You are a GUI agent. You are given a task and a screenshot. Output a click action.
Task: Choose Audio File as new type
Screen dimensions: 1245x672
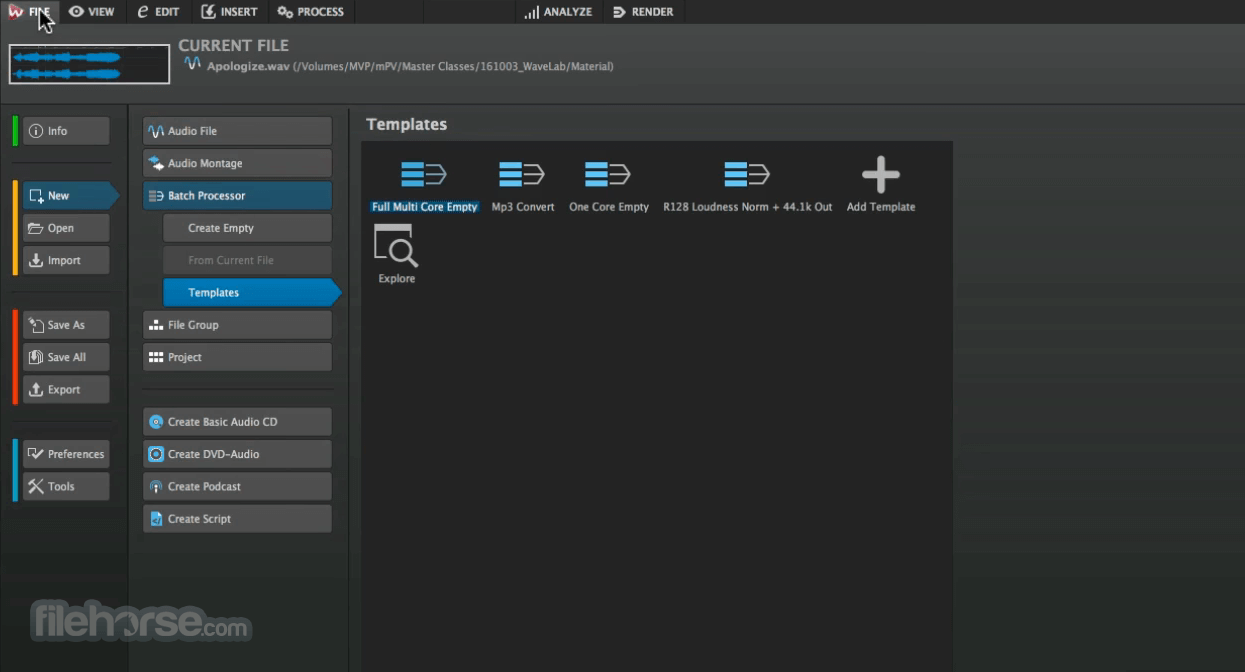coord(237,131)
